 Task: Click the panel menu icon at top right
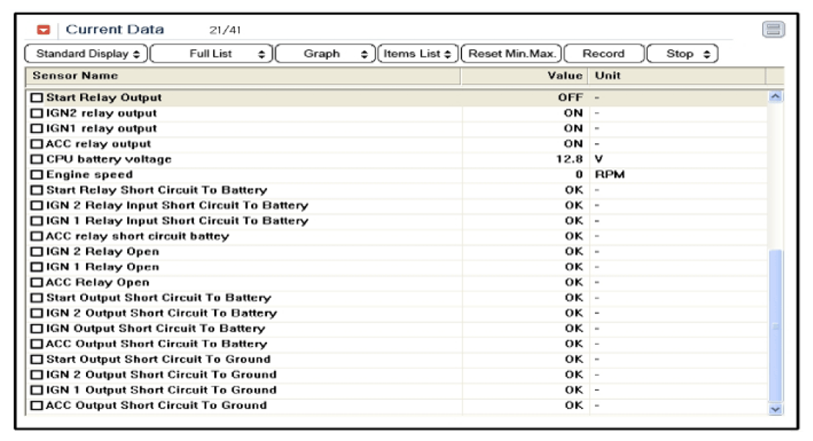point(773,29)
